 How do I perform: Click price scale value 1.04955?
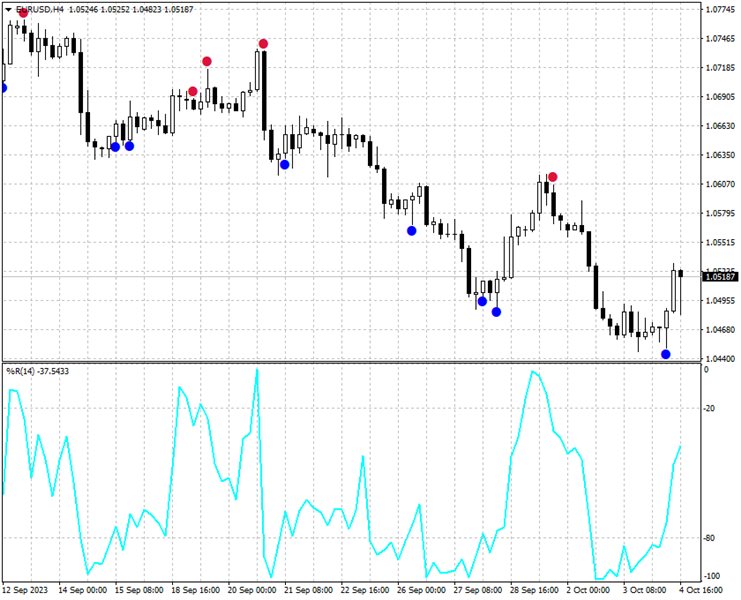(x=720, y=301)
